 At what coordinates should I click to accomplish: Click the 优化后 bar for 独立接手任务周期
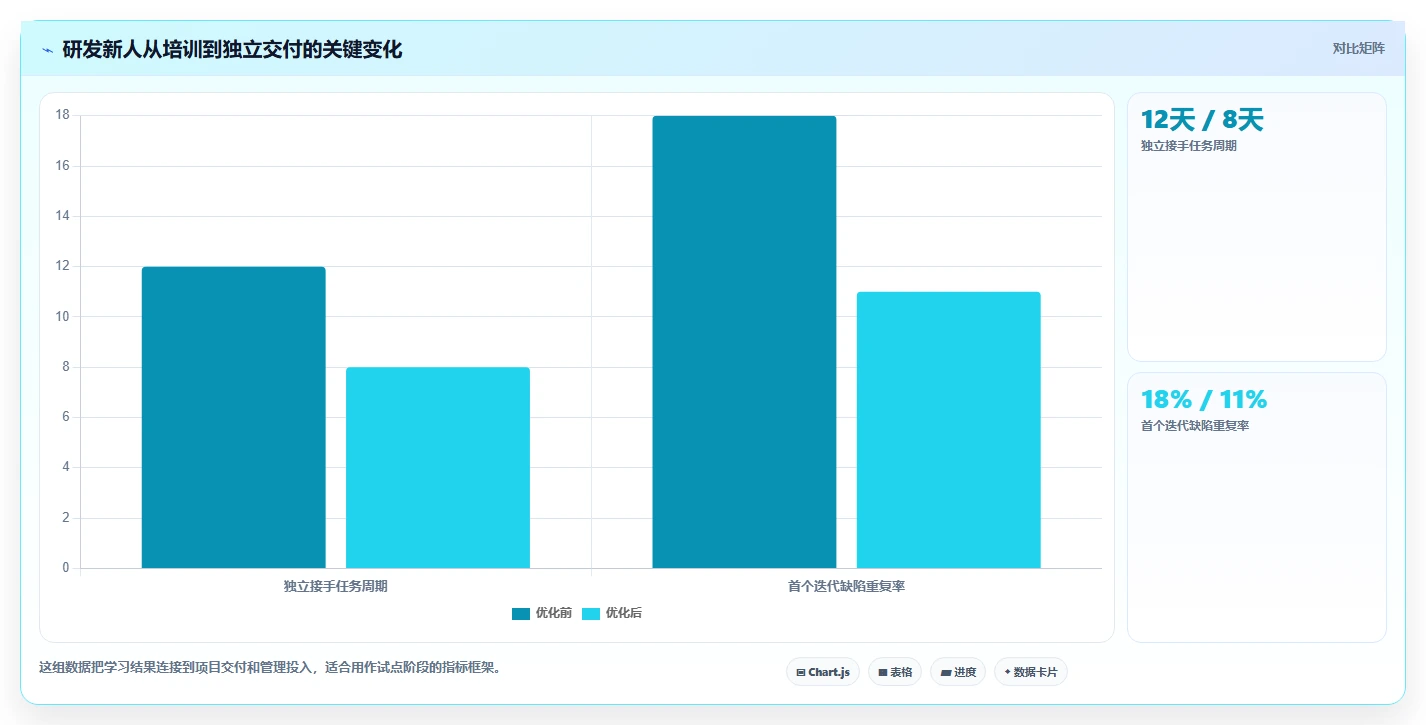[x=438, y=468]
